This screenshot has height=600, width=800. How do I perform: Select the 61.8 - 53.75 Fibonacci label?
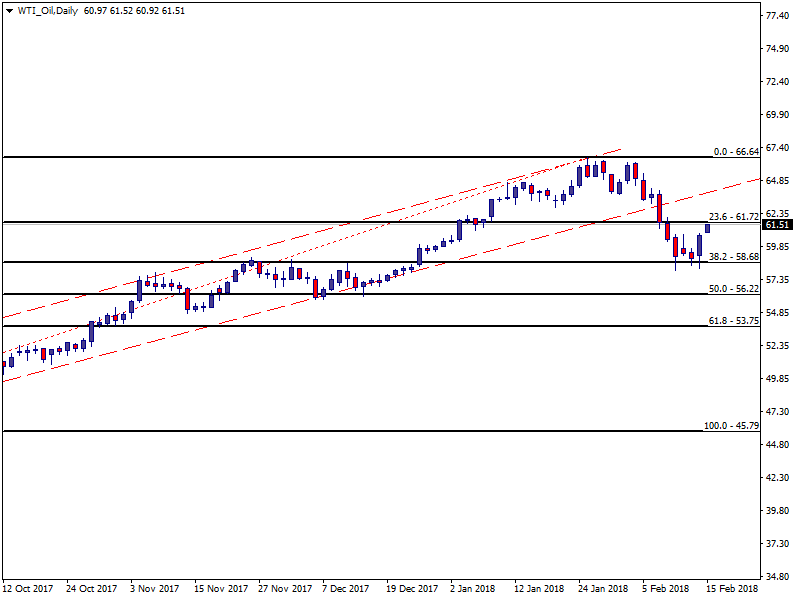pyautogui.click(x=734, y=321)
